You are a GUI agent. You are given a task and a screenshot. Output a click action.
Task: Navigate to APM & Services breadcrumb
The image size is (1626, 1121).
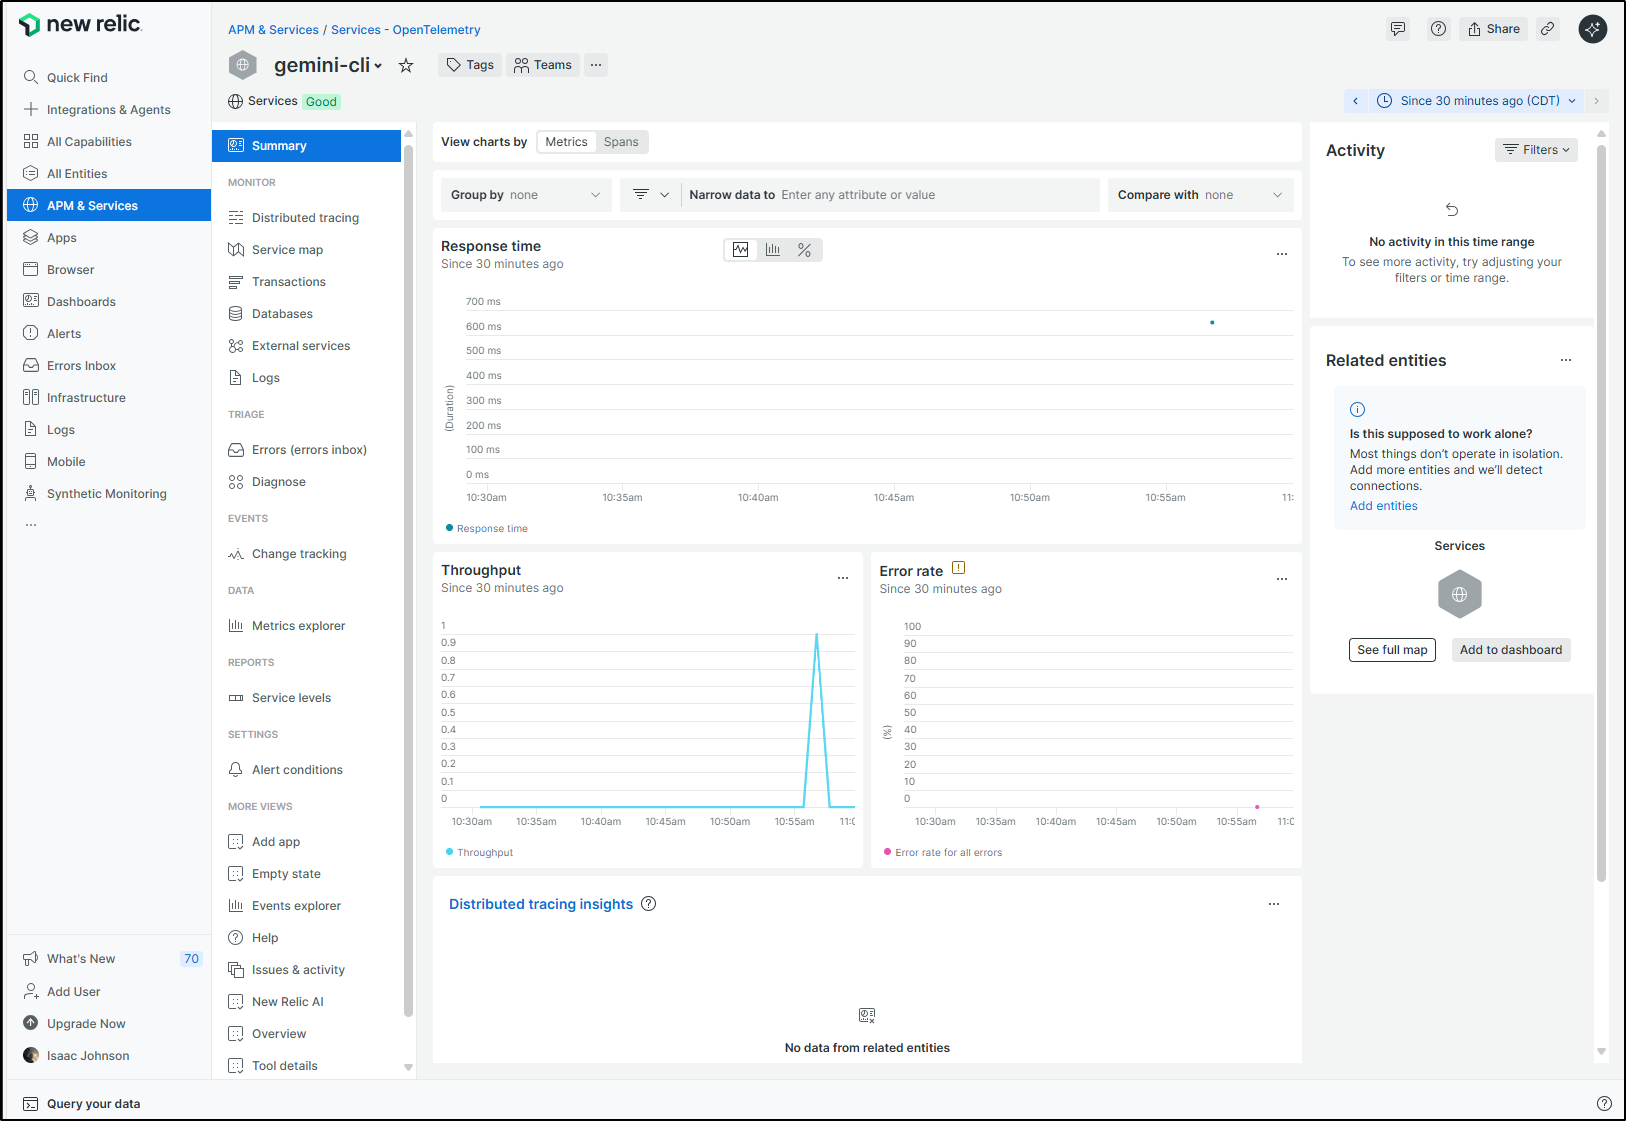tap(273, 30)
